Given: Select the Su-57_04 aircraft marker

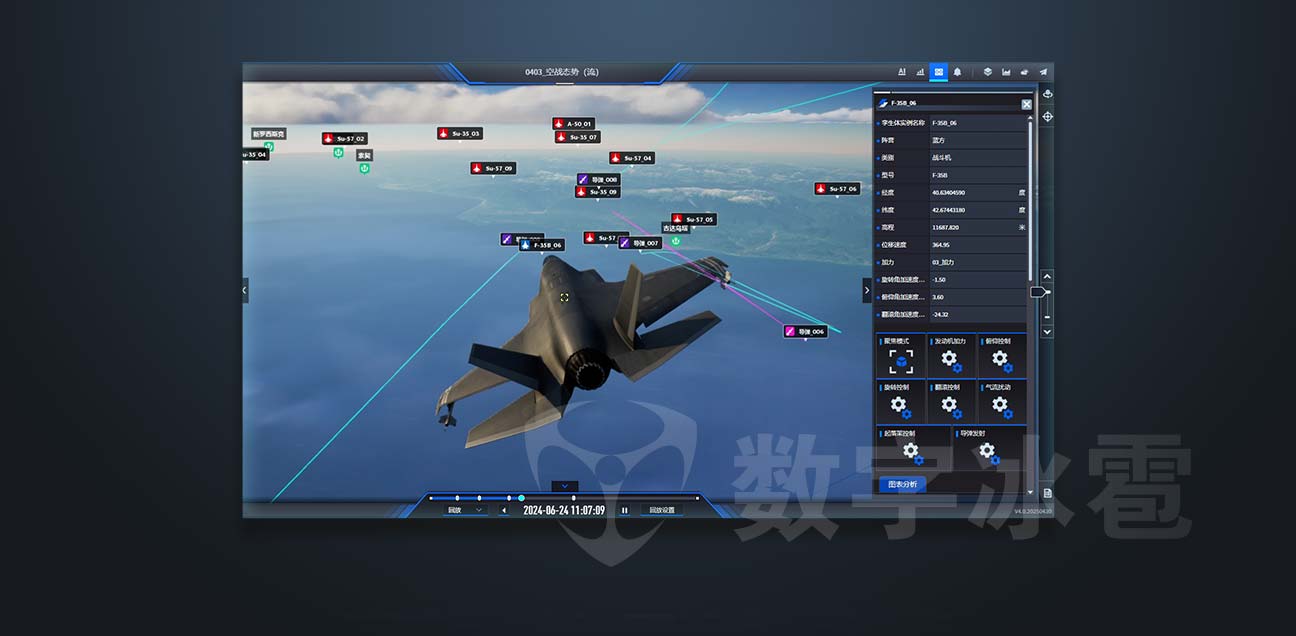Looking at the screenshot, I should [x=632, y=158].
